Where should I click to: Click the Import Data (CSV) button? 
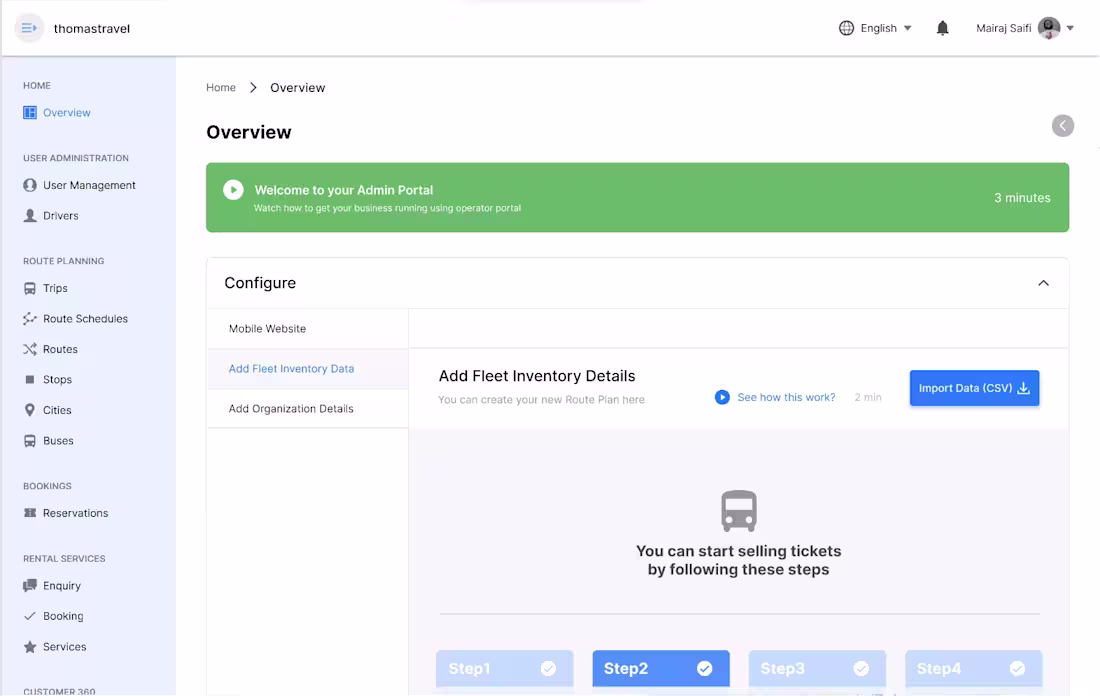[x=974, y=388]
